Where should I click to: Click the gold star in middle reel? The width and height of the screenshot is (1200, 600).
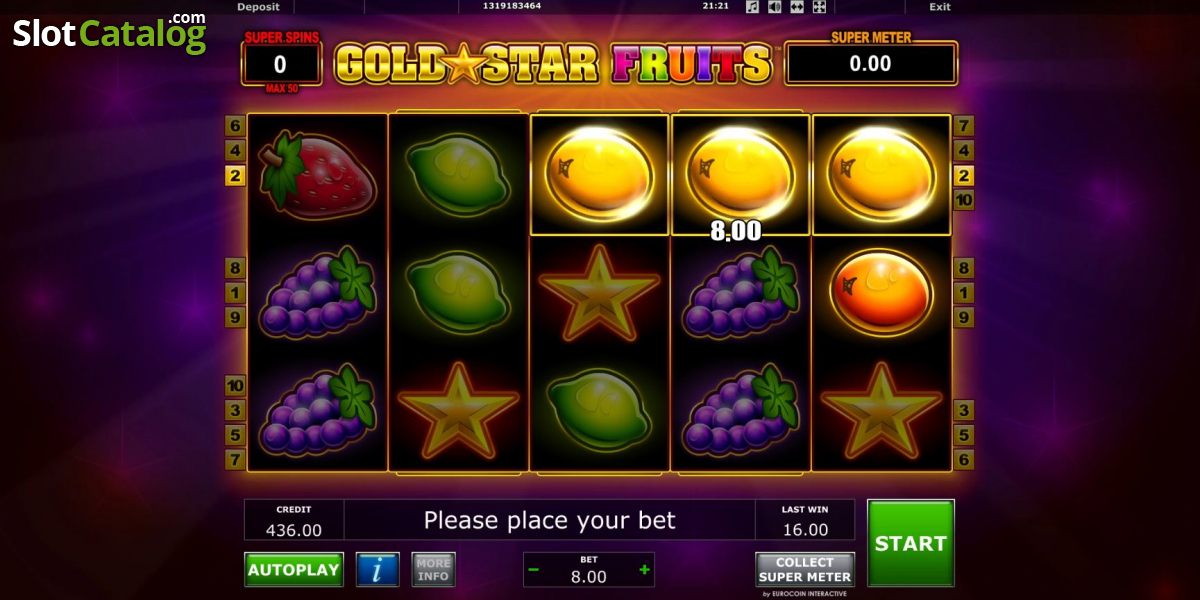tap(599, 293)
